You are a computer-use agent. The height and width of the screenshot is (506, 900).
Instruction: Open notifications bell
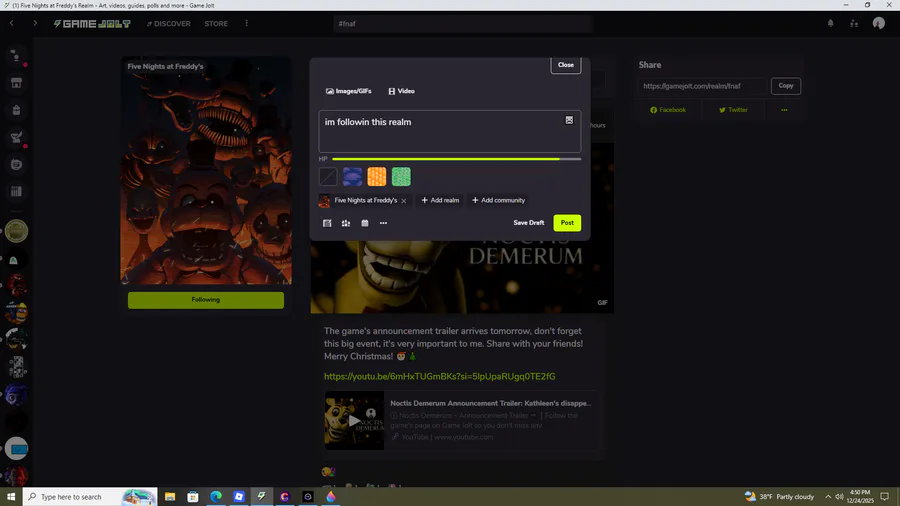pos(831,24)
